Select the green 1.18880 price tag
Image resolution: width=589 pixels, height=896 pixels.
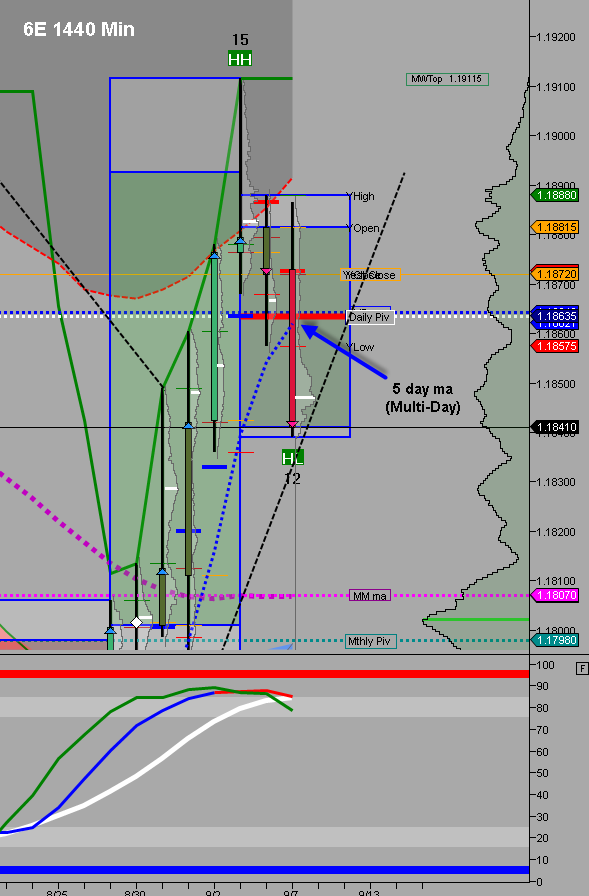[x=555, y=195]
